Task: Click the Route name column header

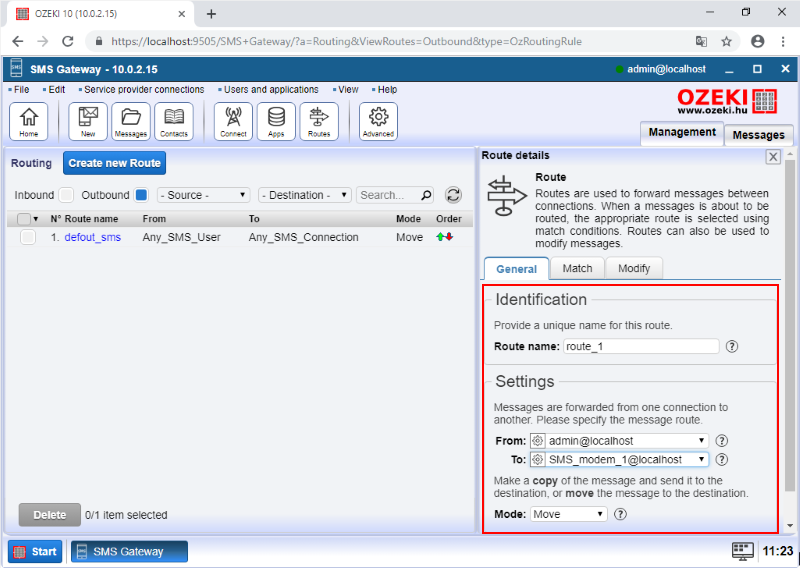Action: (91, 219)
